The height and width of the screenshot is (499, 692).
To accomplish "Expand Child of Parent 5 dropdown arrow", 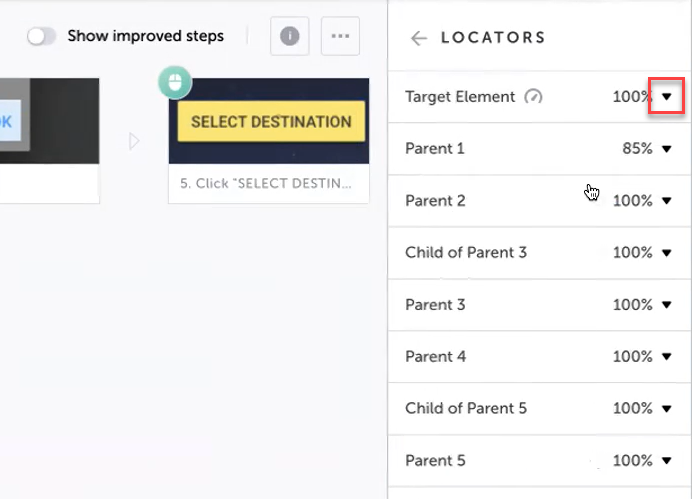I will 667,409.
